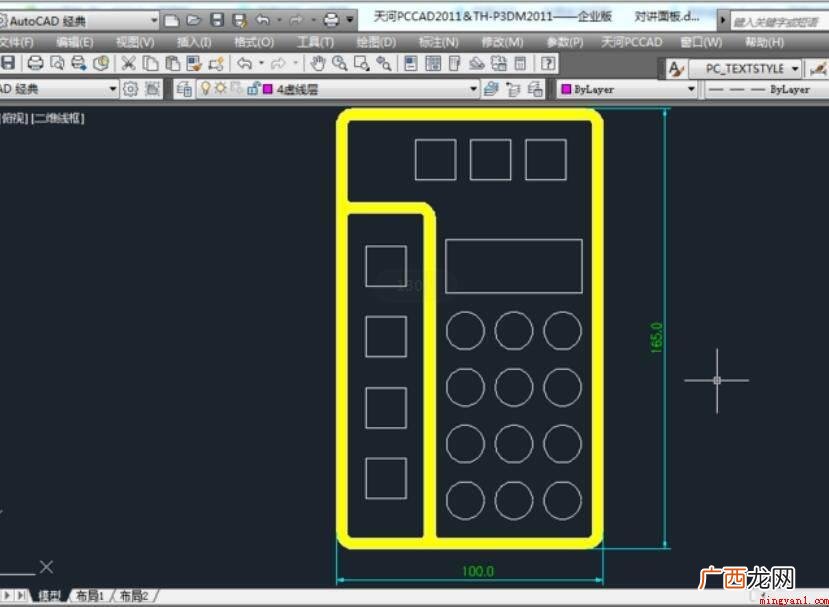Expand the PC_TEXTSTYLE text style dropdown
The height and width of the screenshot is (607, 829).
point(795,69)
